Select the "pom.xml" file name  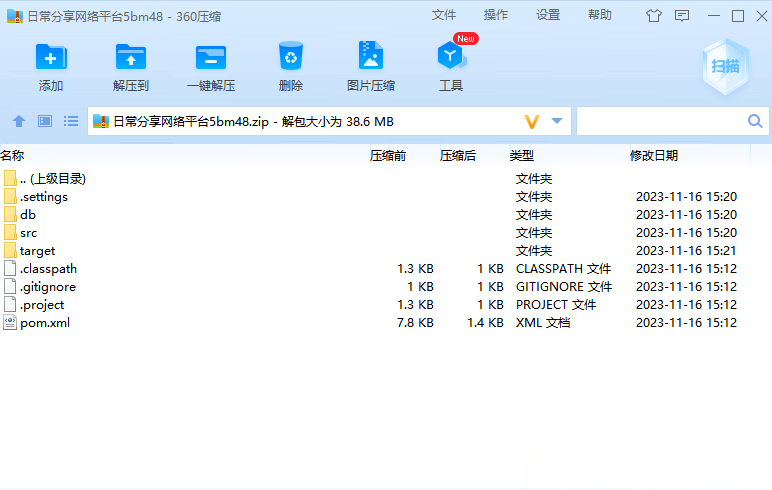click(45, 323)
